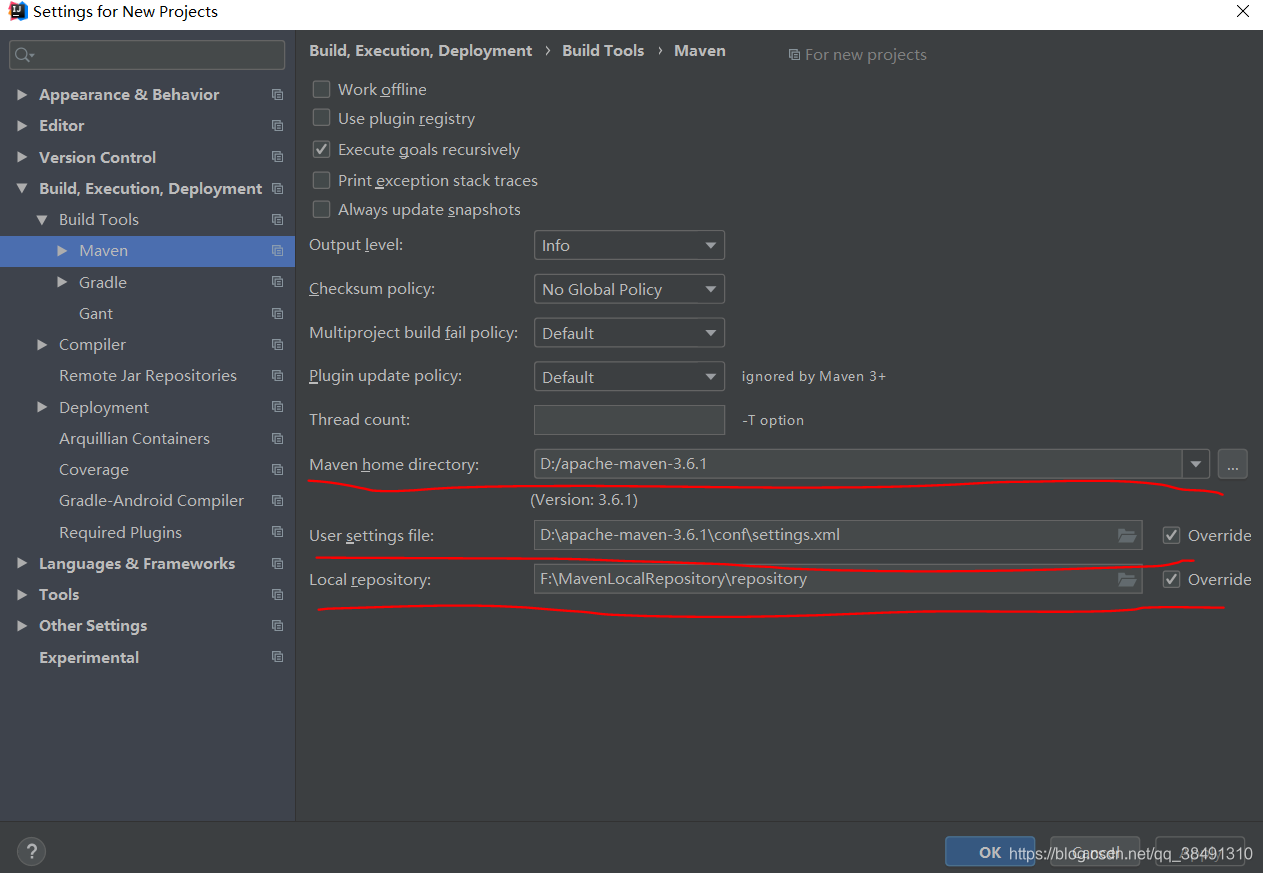
Task: Click the project icon beside Deployment
Action: pos(277,408)
